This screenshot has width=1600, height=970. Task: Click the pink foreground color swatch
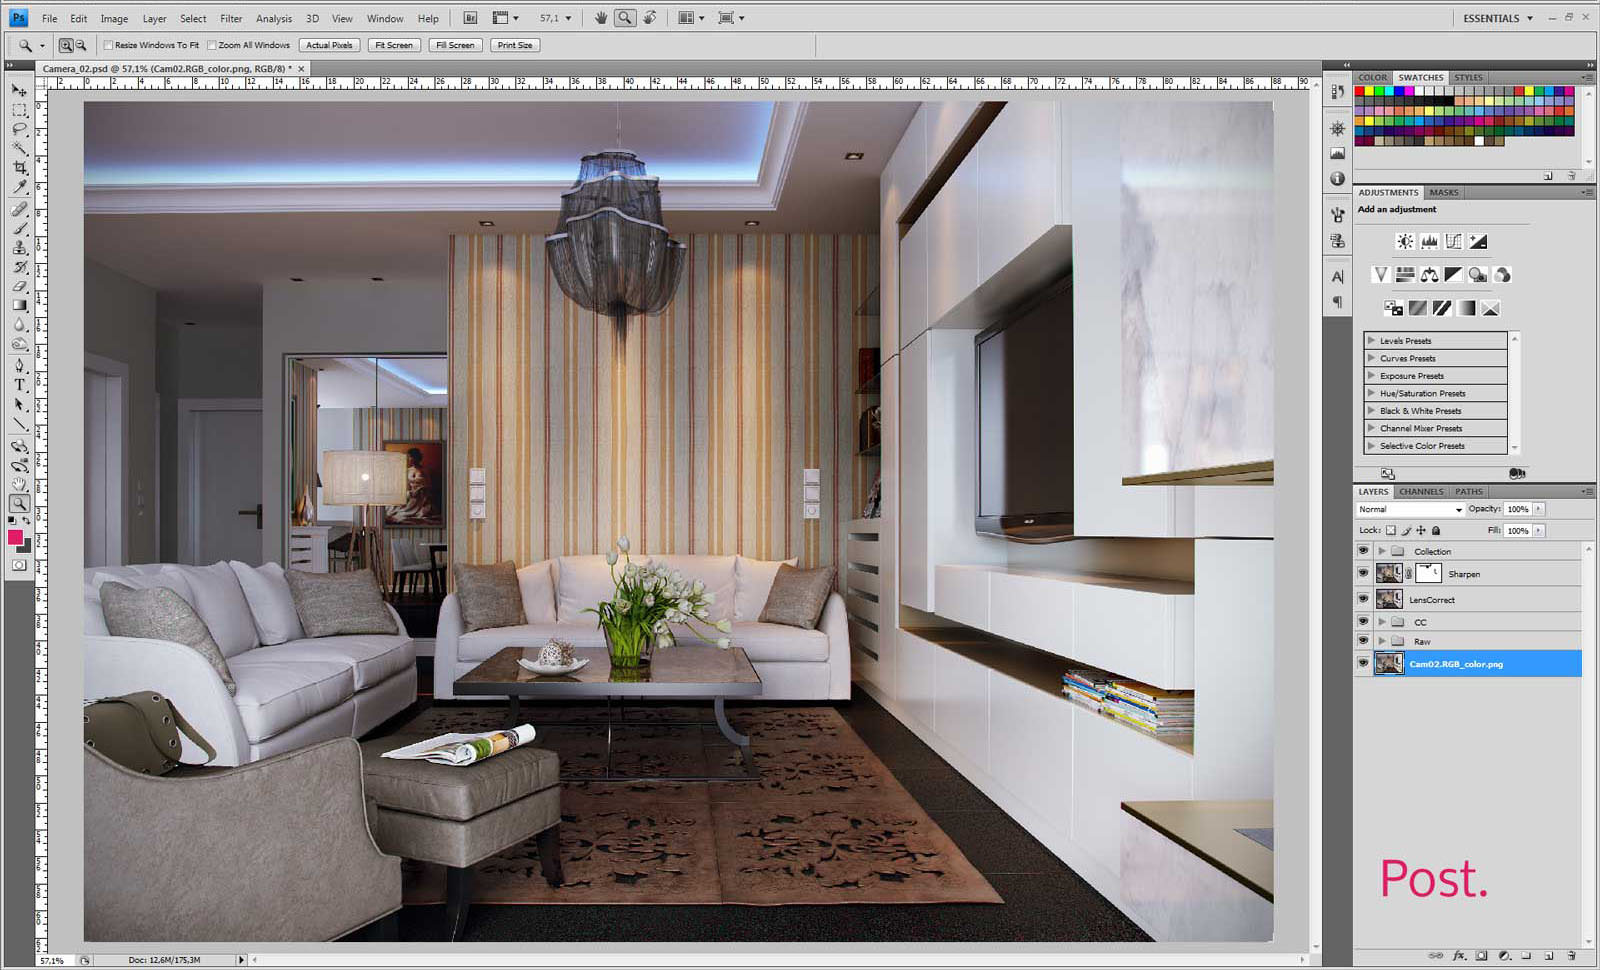pyautogui.click(x=15, y=537)
